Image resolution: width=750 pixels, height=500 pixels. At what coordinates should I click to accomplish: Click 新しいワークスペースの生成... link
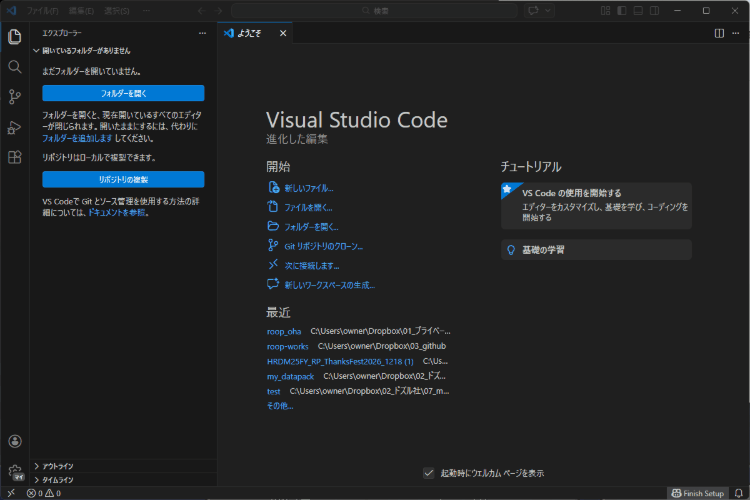(321, 285)
